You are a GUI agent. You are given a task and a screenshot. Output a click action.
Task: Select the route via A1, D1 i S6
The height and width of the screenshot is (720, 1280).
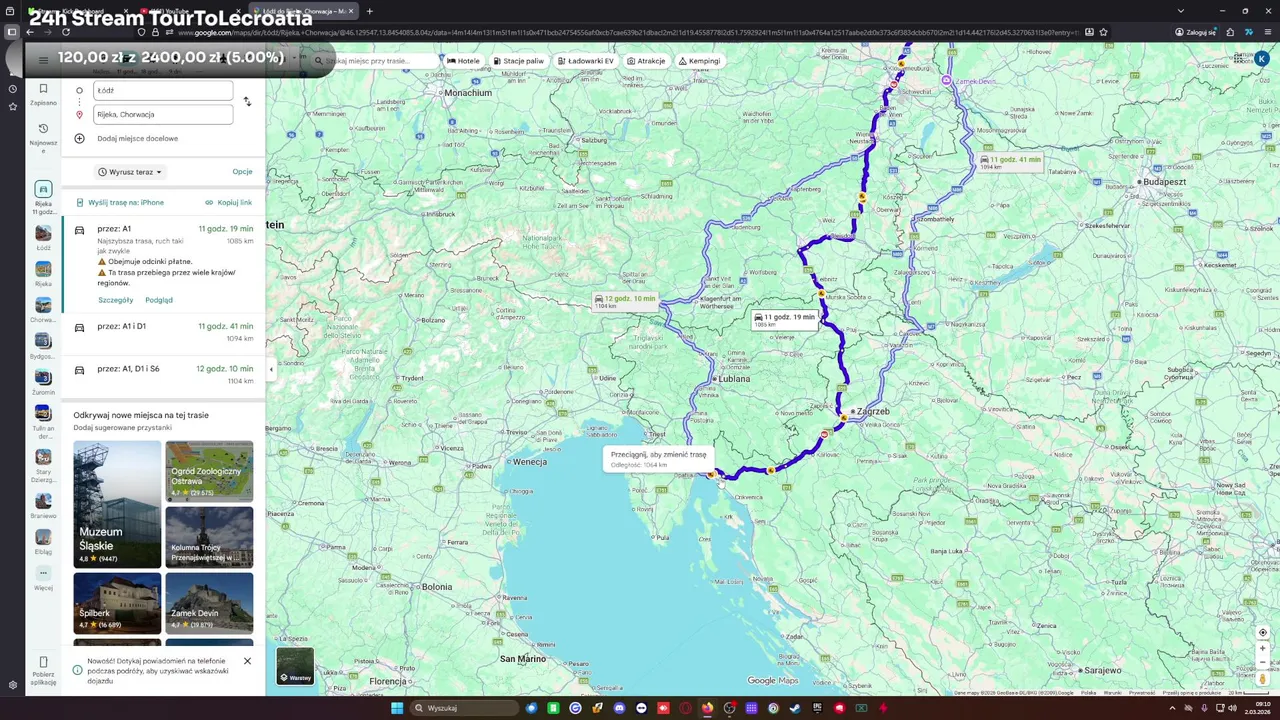click(164, 375)
